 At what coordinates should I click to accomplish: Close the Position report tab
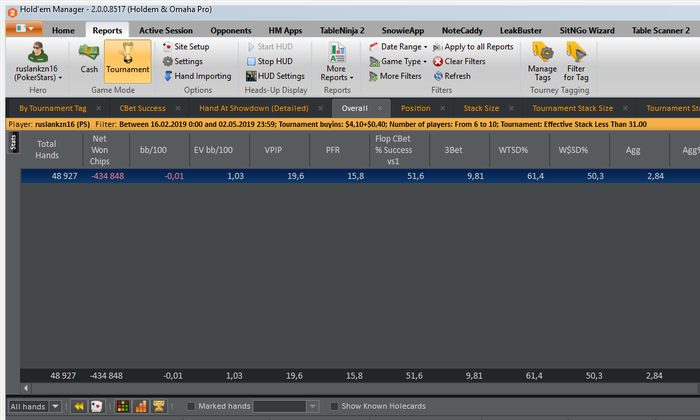click(x=442, y=108)
